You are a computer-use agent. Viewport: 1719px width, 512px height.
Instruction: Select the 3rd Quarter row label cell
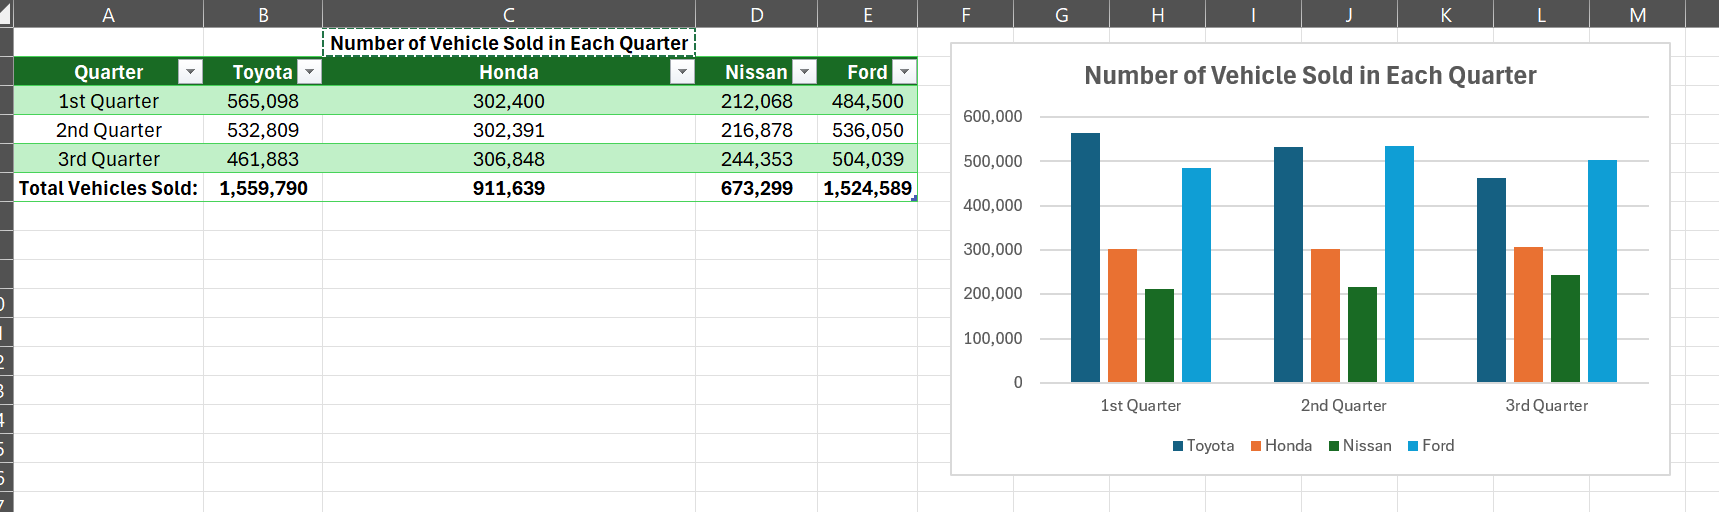[109, 159]
